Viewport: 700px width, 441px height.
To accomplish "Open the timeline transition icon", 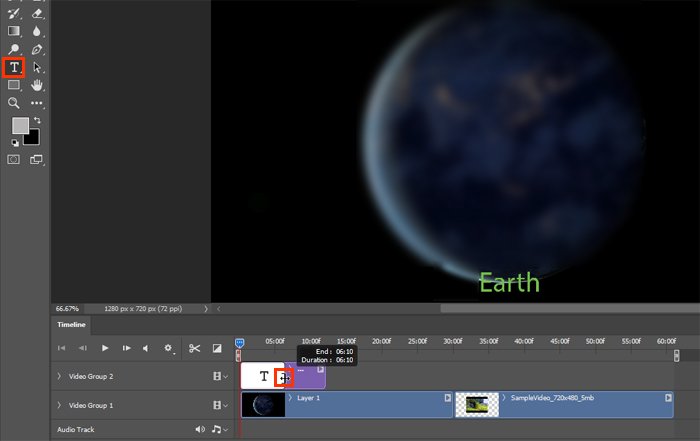I will coord(217,348).
